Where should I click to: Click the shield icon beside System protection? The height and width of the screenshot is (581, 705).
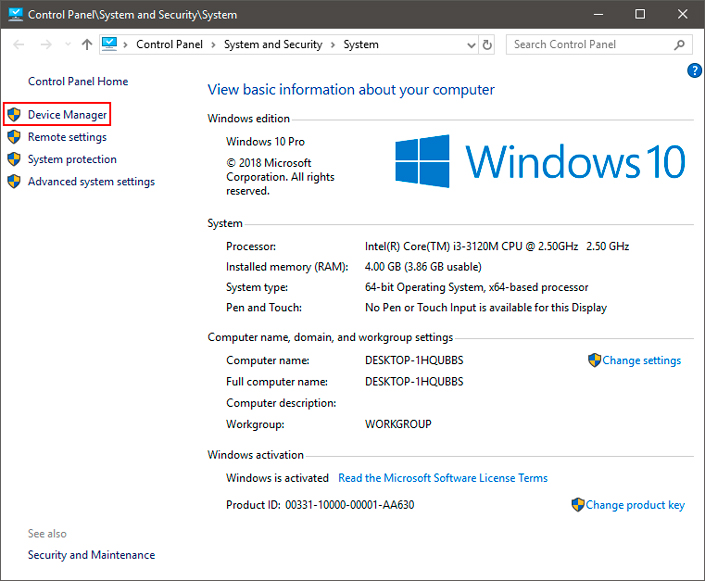coord(14,159)
